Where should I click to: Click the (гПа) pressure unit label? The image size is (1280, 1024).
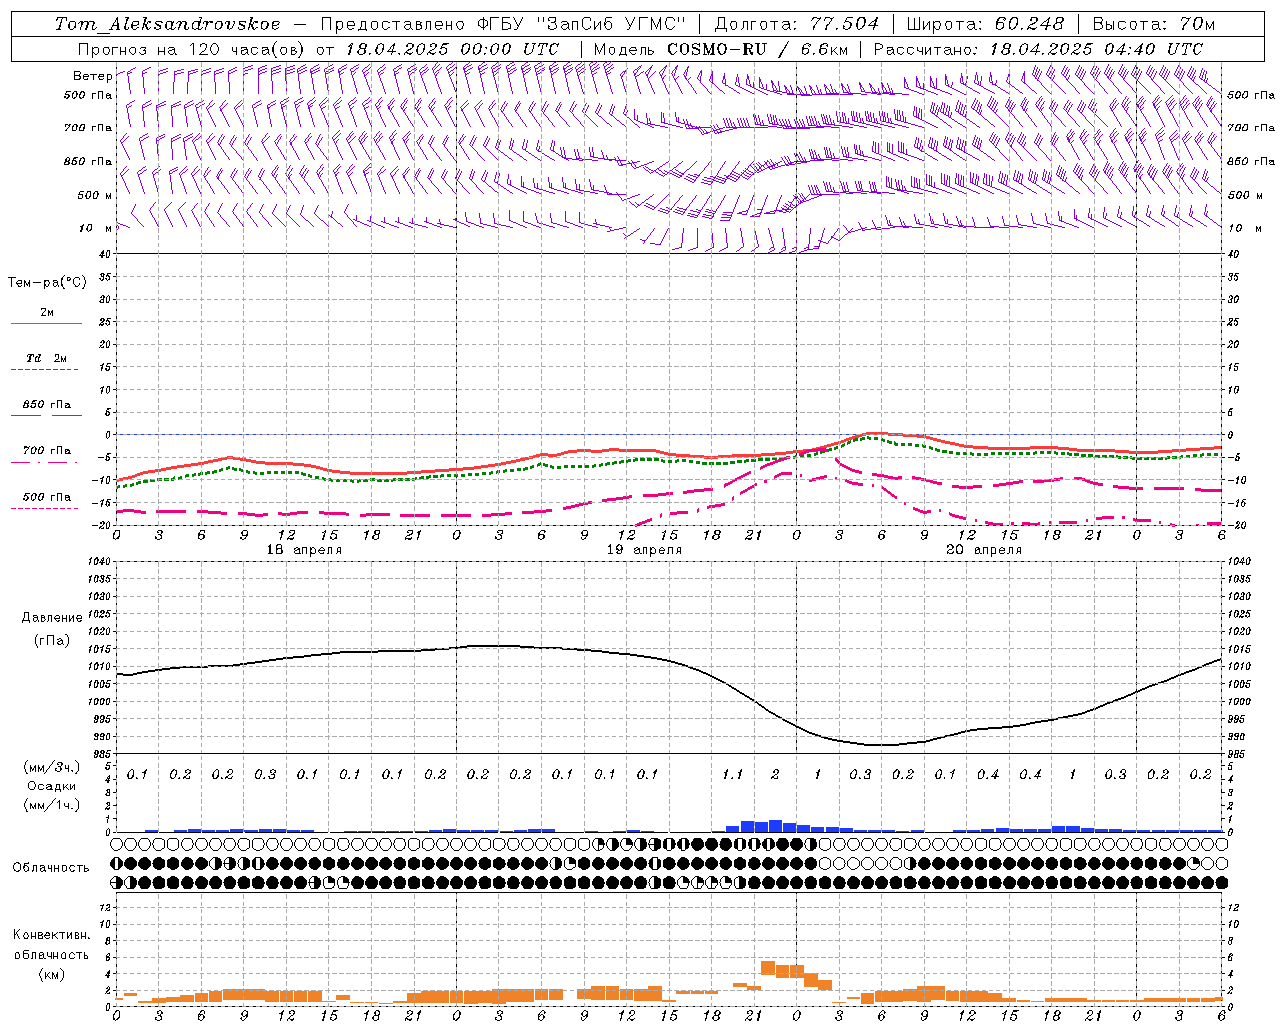pos(52,640)
